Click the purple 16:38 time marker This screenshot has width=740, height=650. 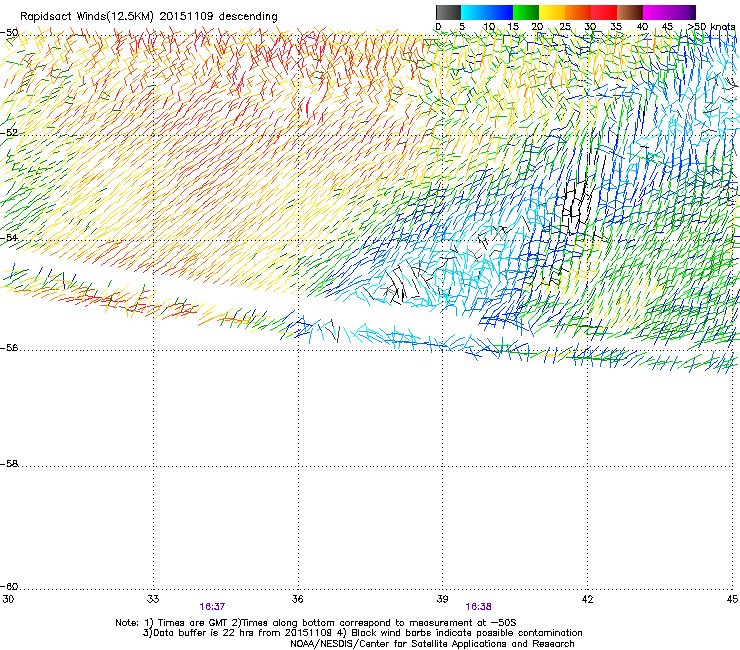coord(478,607)
